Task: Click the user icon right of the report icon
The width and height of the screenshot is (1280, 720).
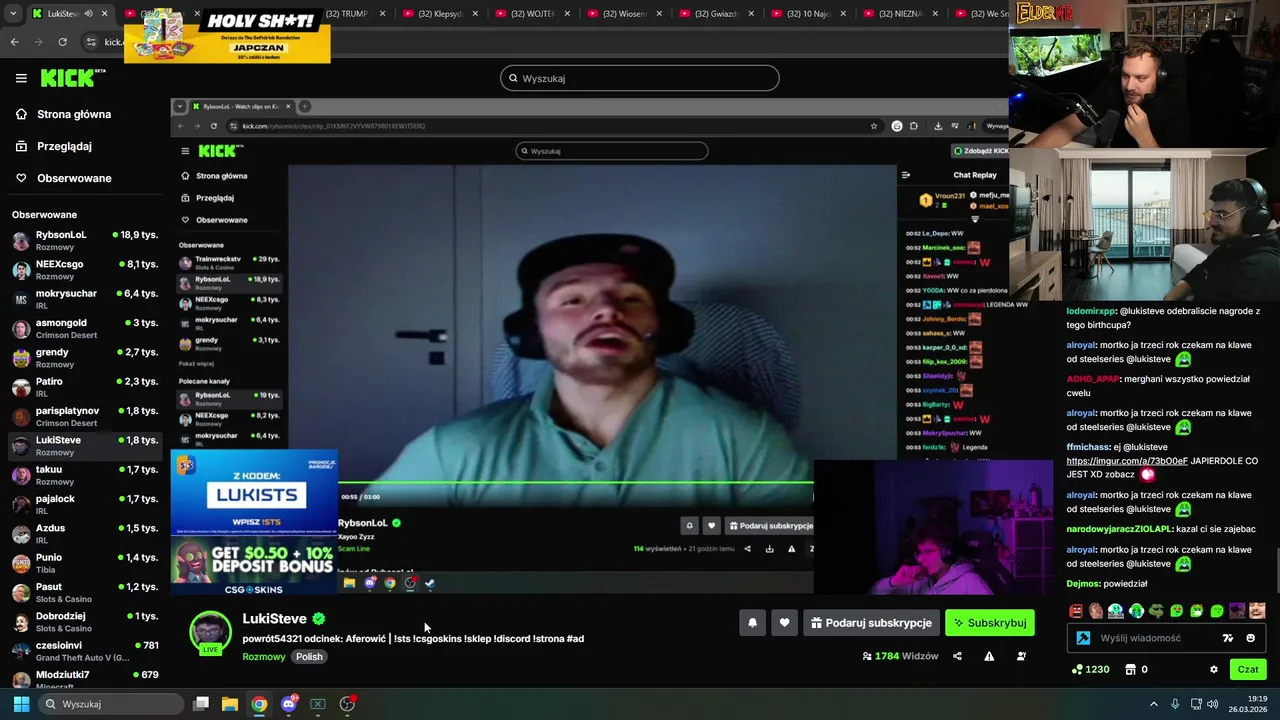Action: [1021, 656]
